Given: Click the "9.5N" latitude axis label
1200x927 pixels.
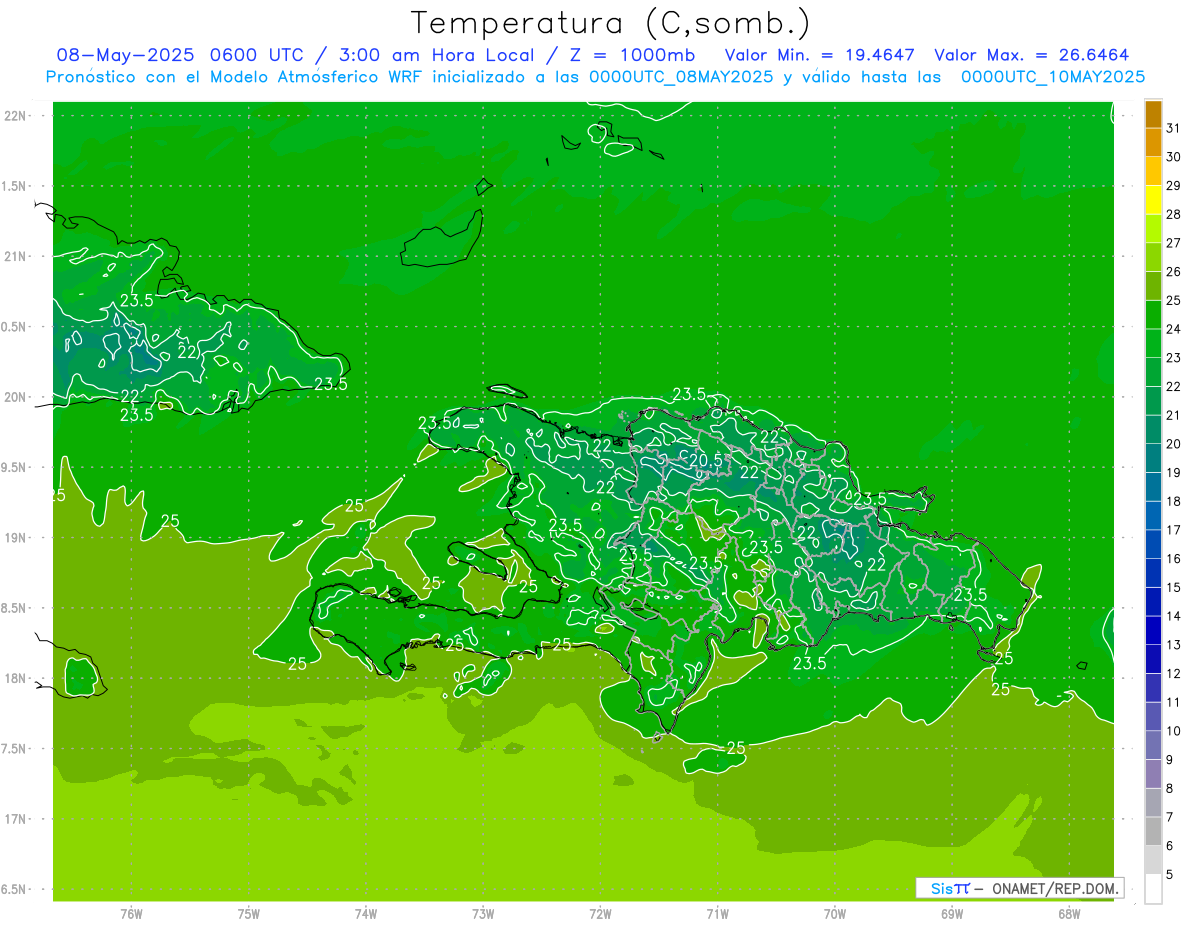Looking at the screenshot, I should pos(15,467).
